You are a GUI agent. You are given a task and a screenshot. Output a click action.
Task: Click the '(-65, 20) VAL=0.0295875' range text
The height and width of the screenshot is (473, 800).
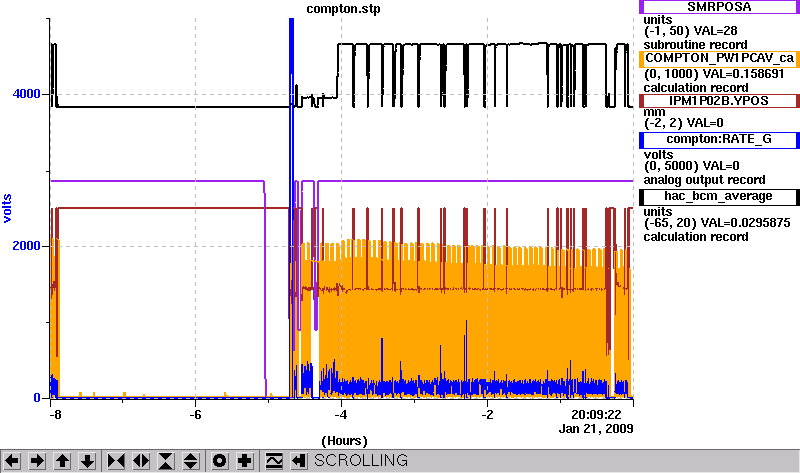(x=717, y=223)
